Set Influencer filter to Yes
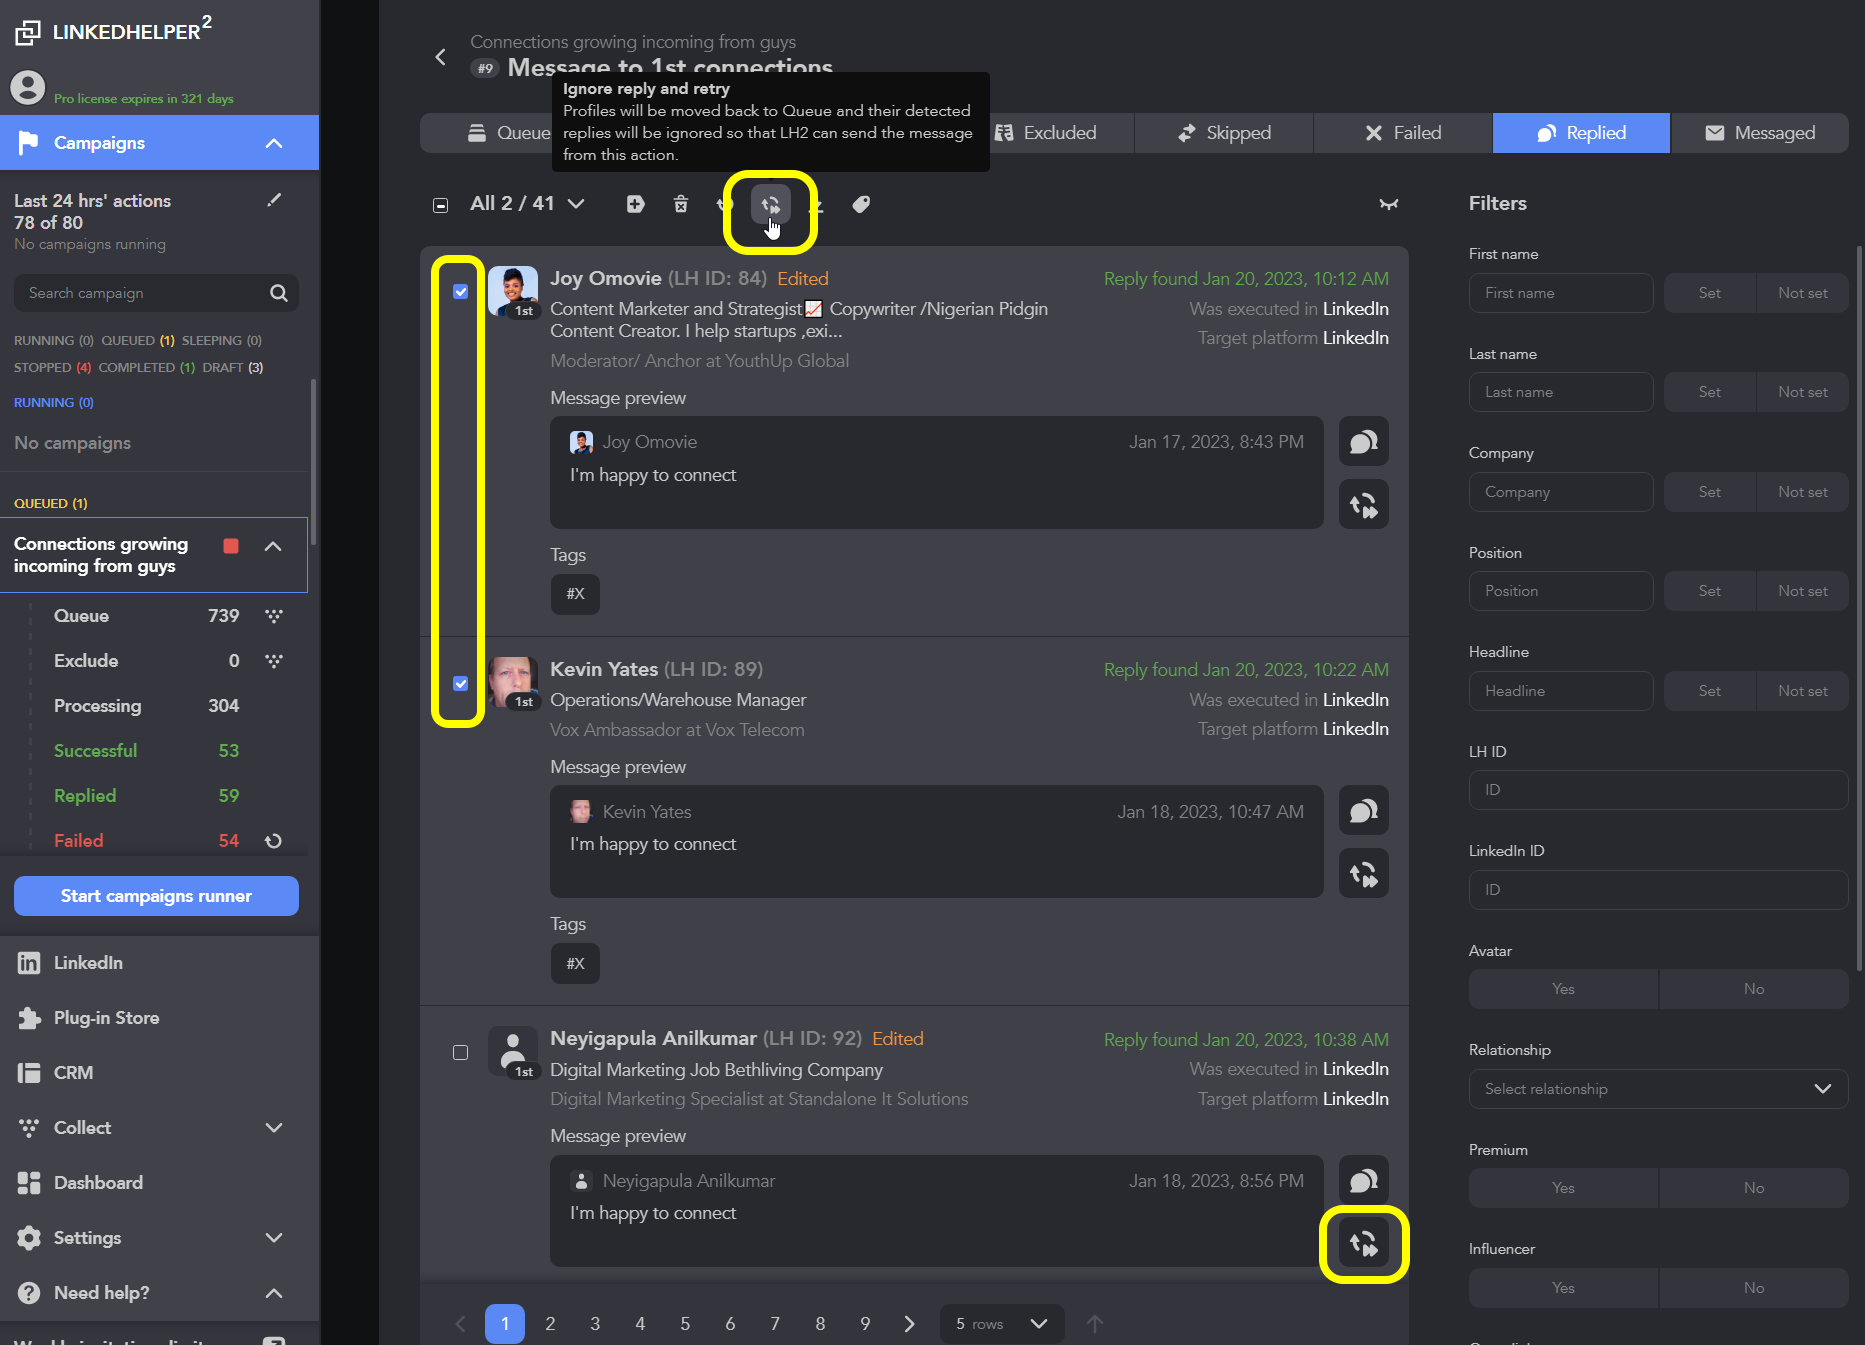 (x=1563, y=1288)
